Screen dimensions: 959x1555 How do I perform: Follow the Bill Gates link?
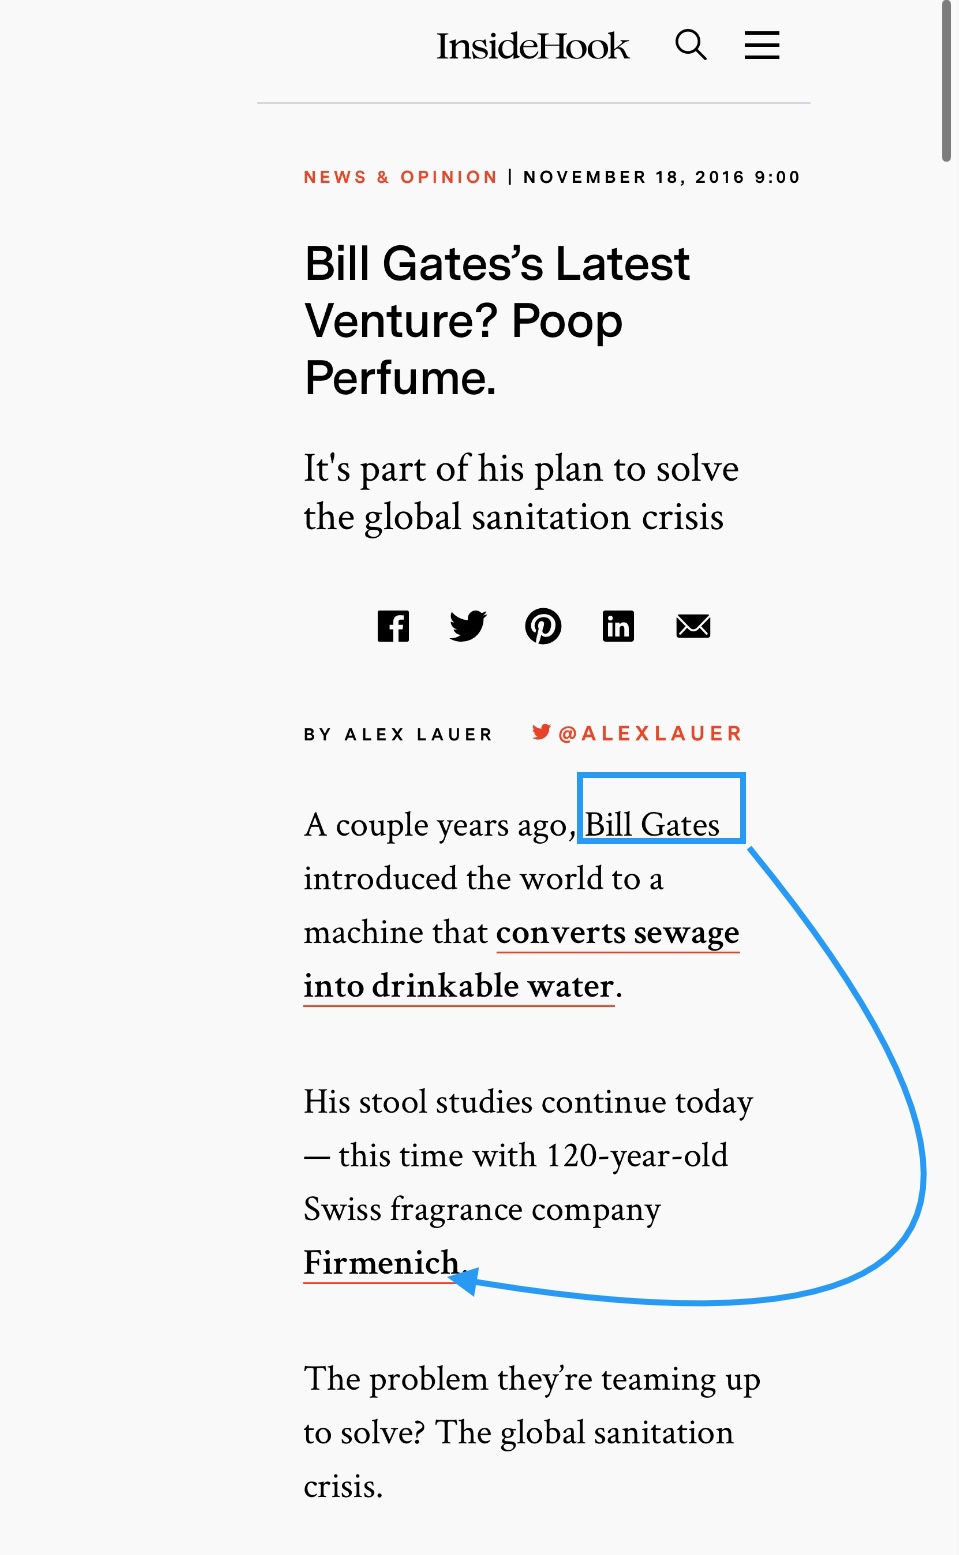[652, 825]
